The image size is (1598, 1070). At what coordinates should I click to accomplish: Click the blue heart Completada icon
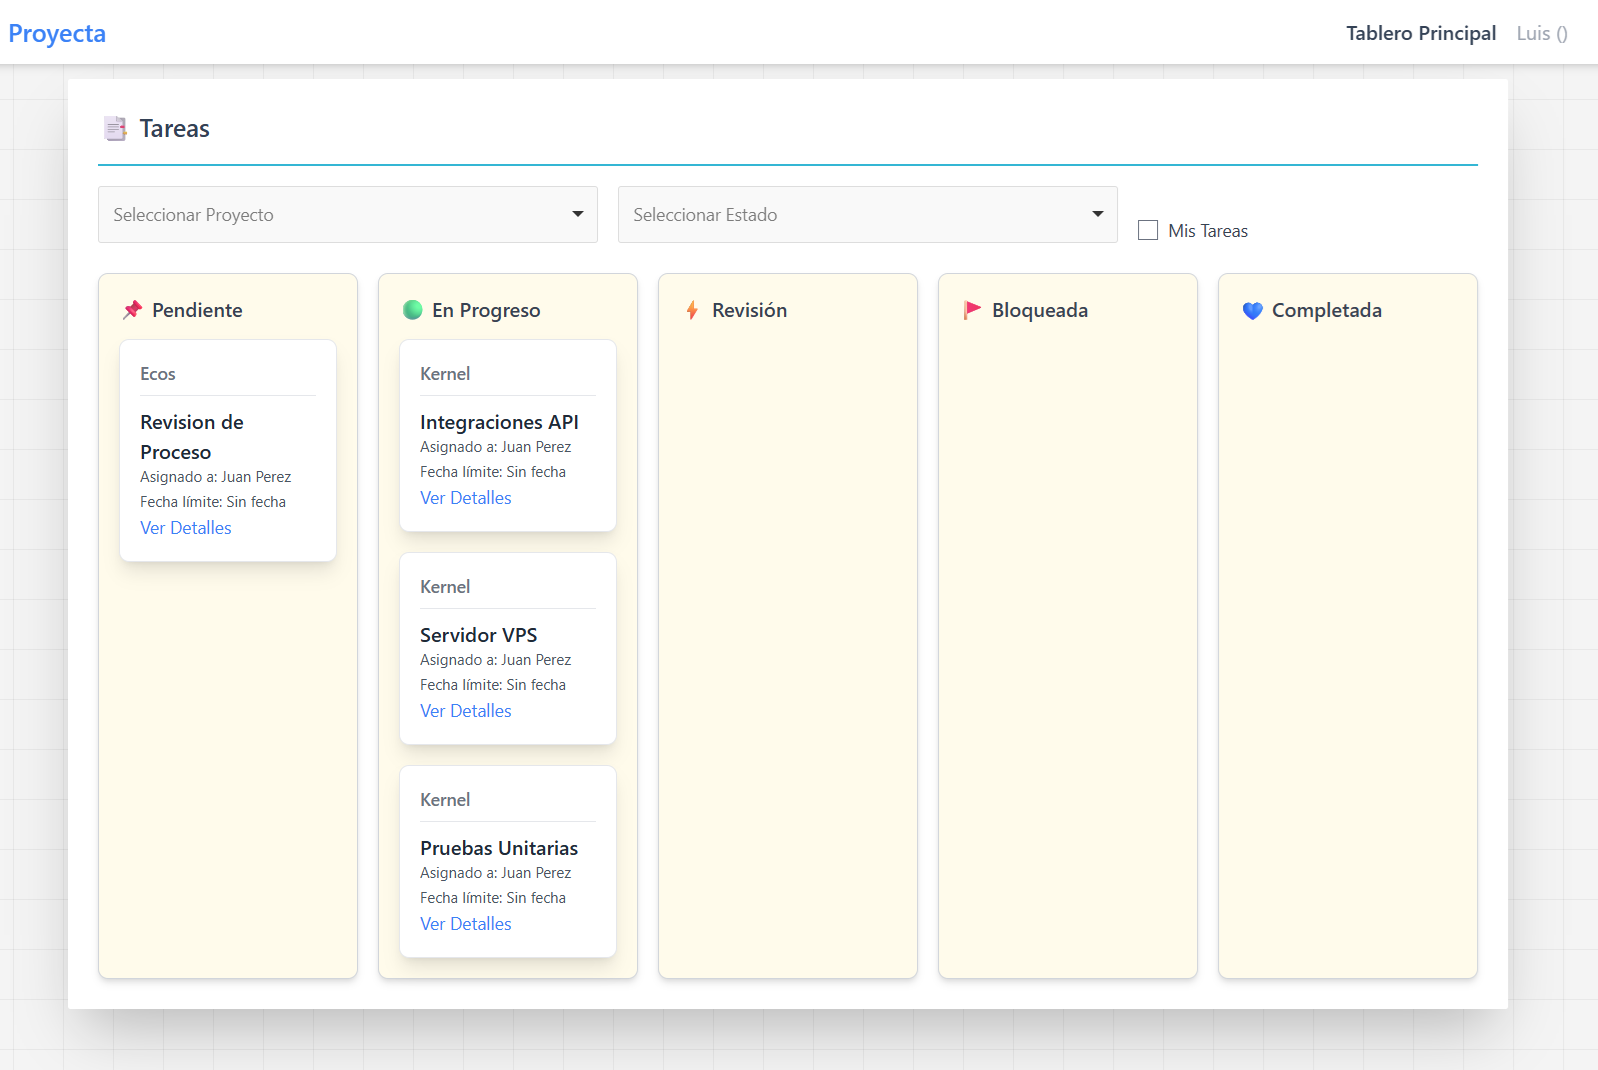point(1252,311)
